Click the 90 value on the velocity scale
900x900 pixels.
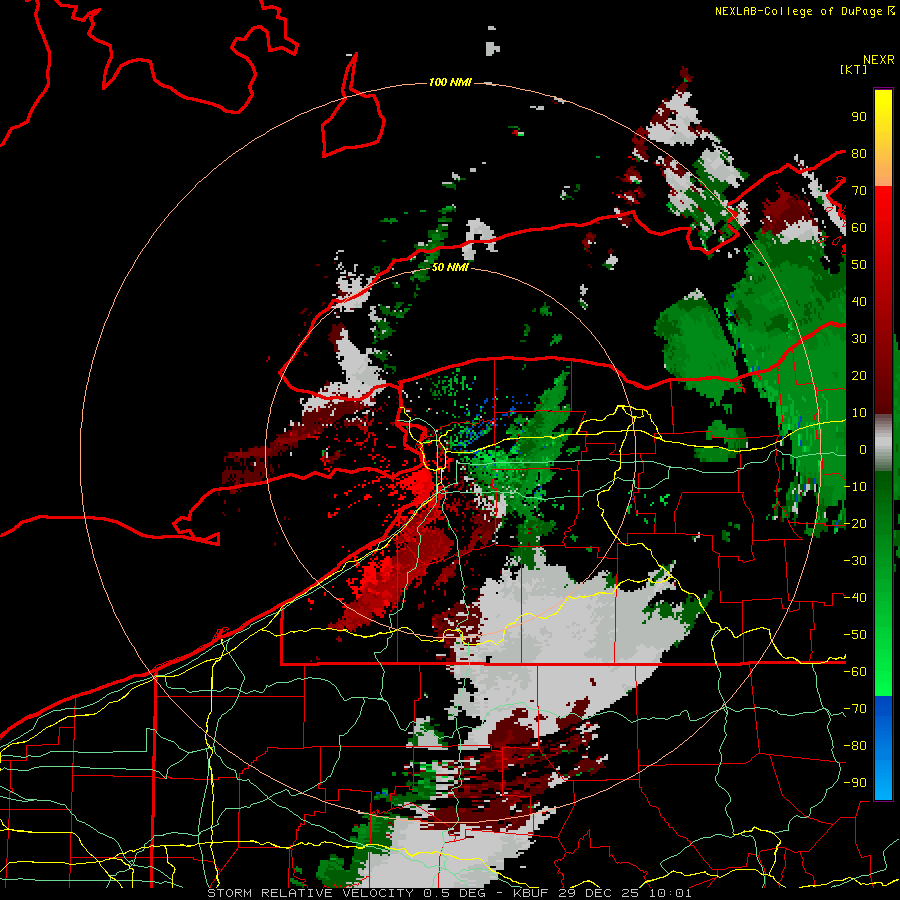point(859,117)
